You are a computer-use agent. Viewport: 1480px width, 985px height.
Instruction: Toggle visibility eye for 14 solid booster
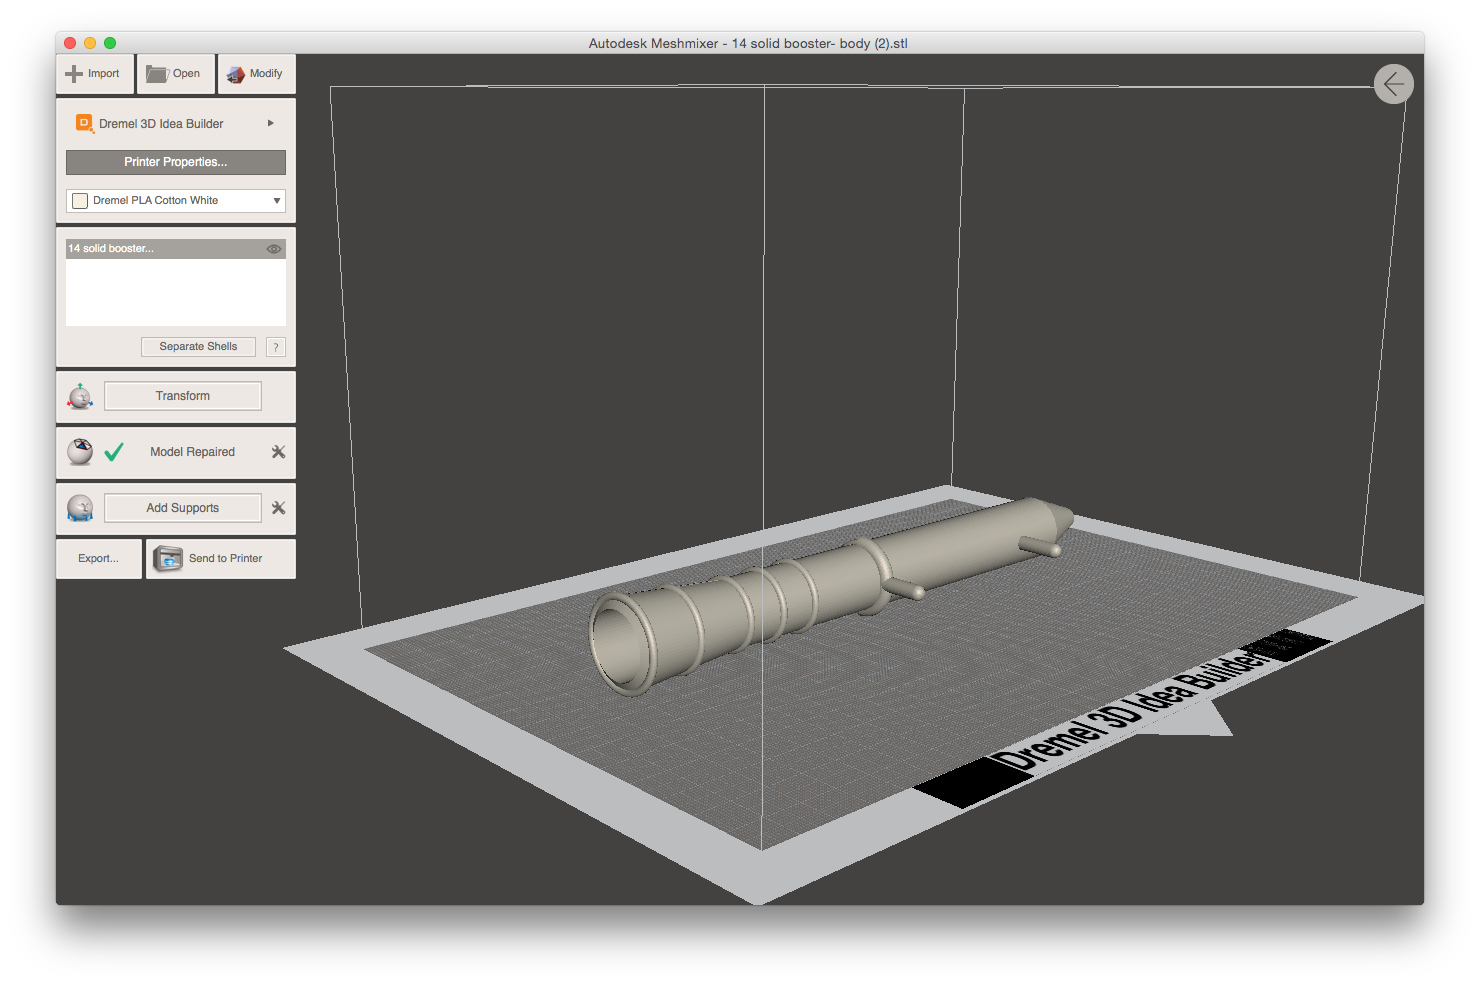tap(273, 249)
